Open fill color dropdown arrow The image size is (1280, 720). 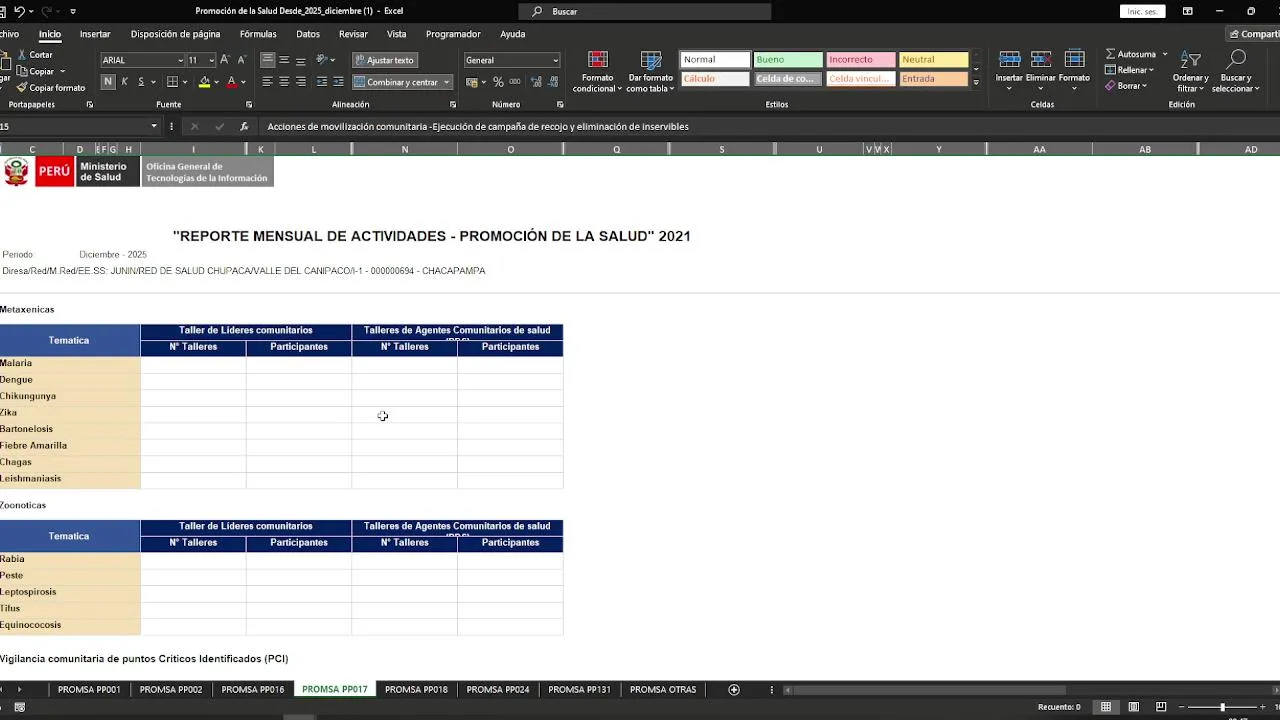(217, 82)
